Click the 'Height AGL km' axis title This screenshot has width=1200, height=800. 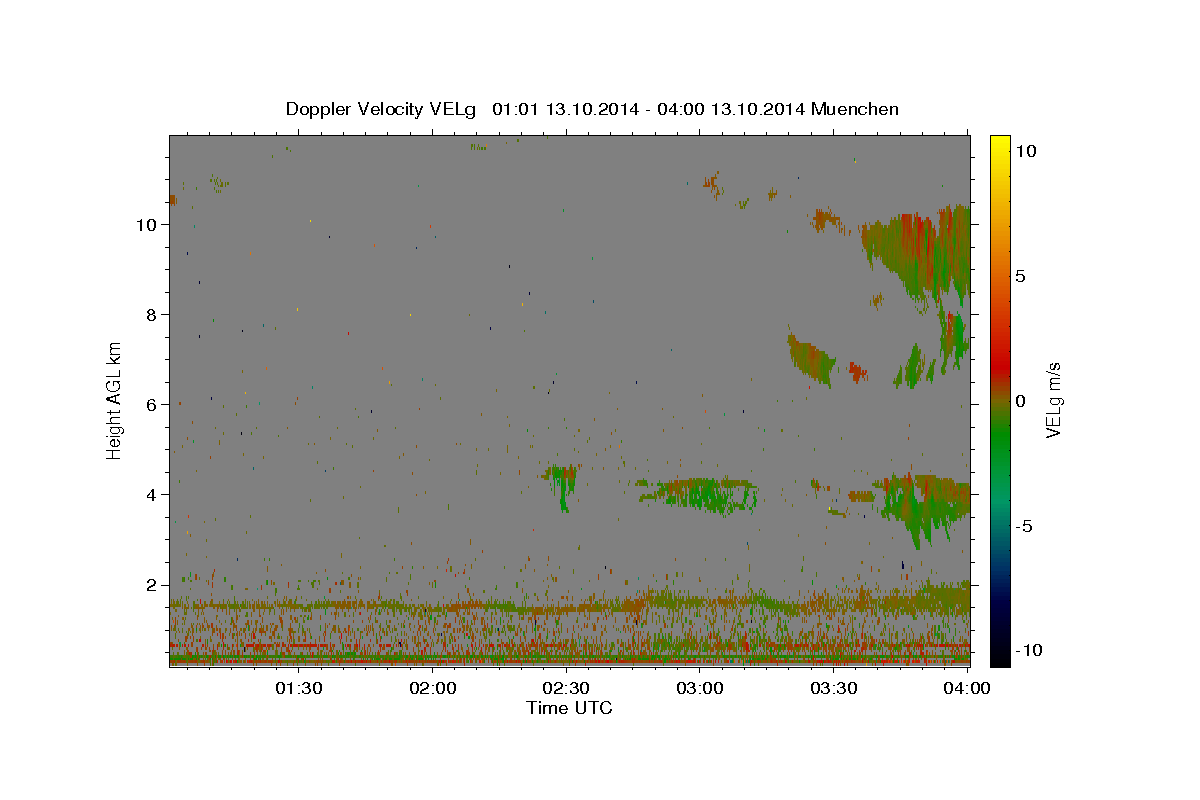pyautogui.click(x=115, y=400)
